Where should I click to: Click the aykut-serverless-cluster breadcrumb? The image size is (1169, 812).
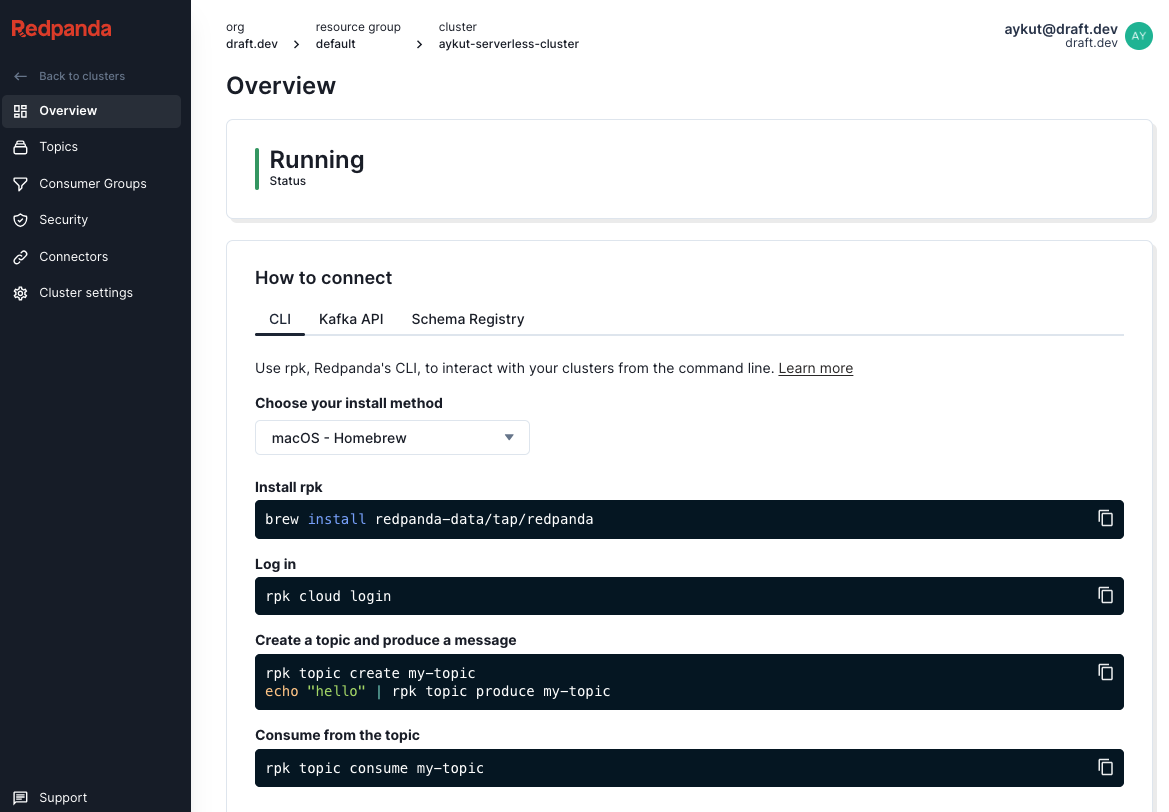coord(508,44)
